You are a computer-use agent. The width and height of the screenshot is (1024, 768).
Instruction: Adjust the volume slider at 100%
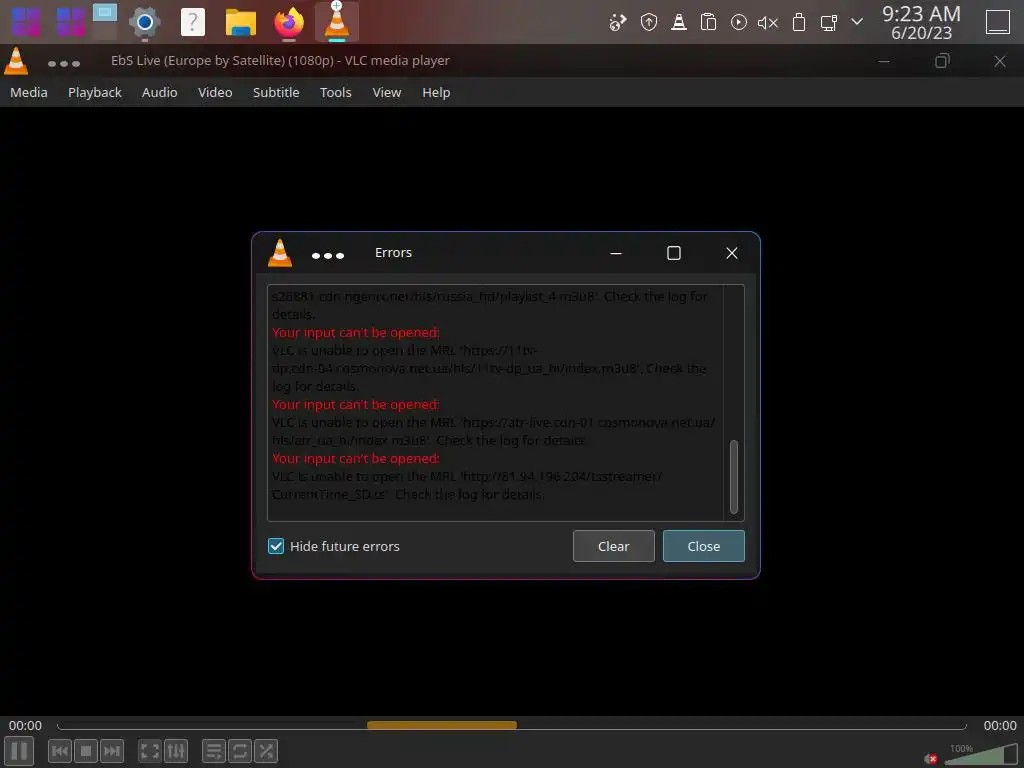981,755
